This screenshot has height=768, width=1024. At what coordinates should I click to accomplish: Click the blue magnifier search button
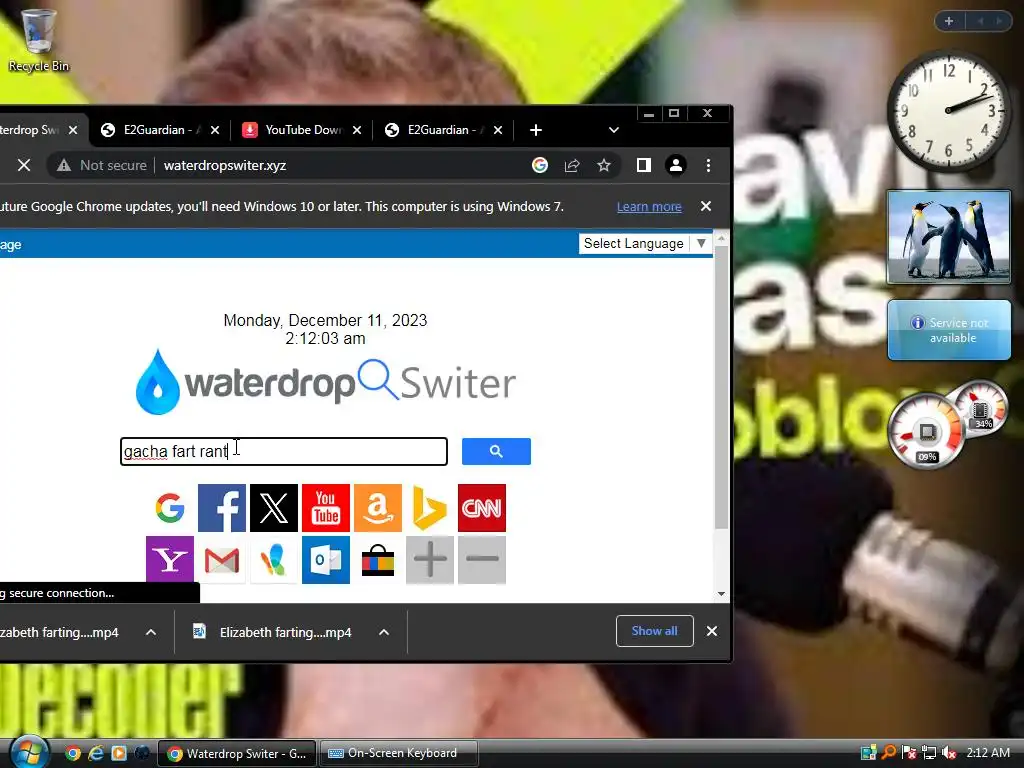[x=496, y=451]
